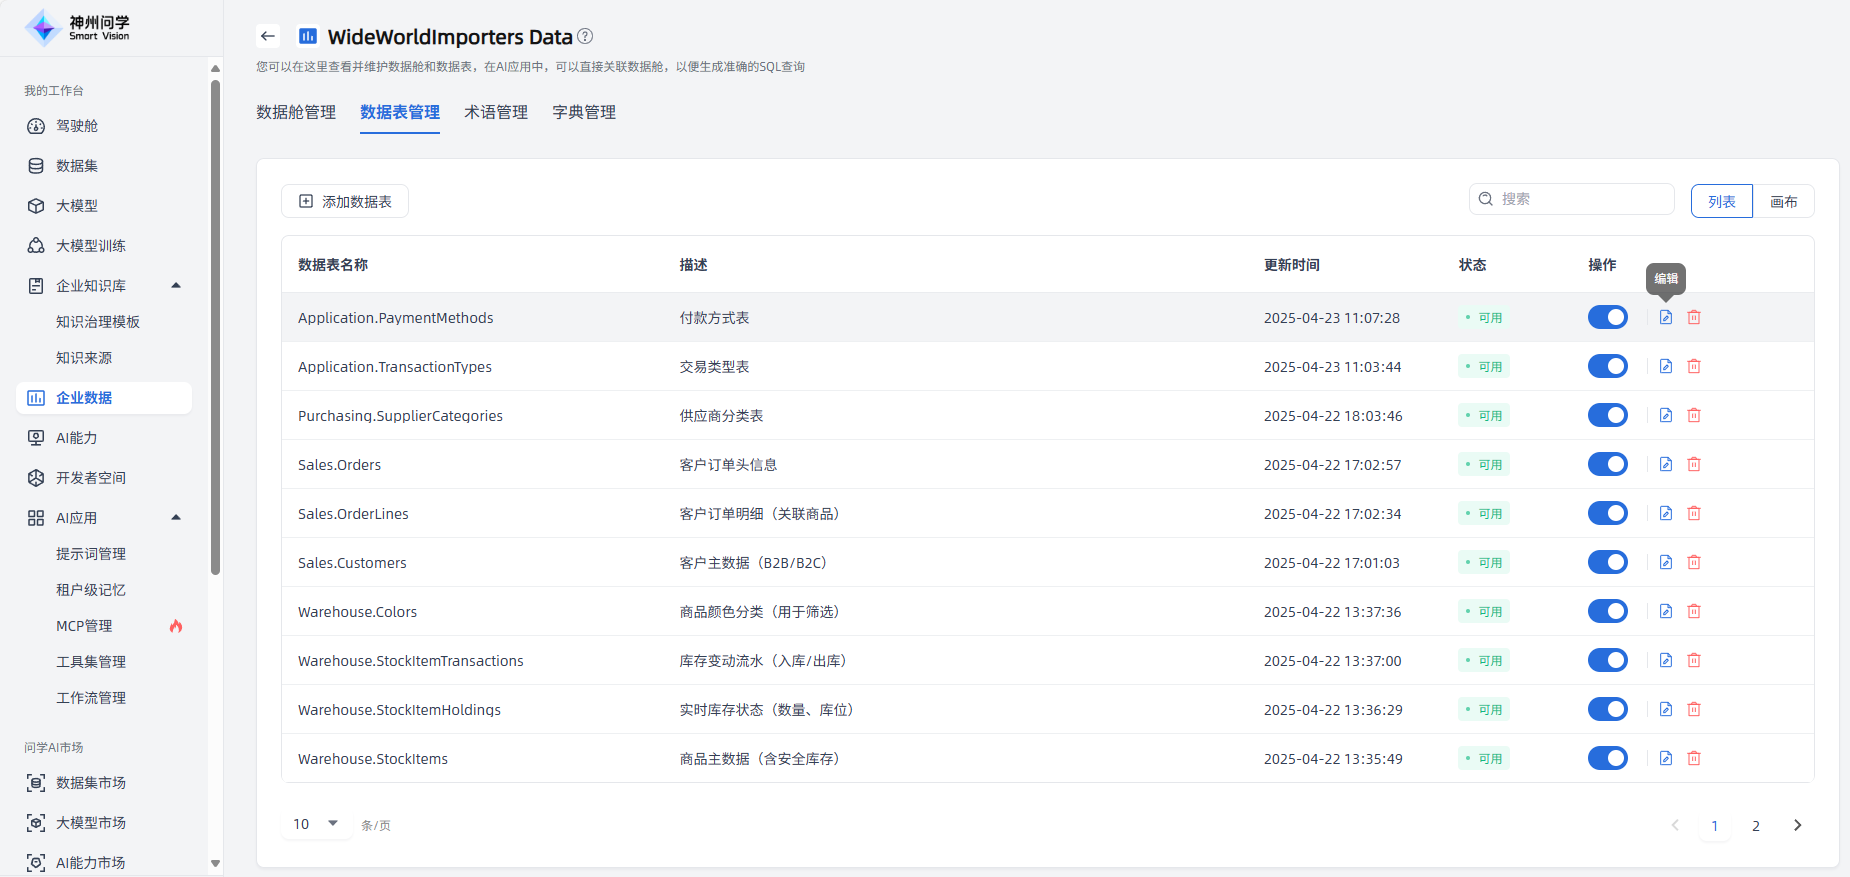This screenshot has width=1850, height=877.
Task: Disable the Purchasing.SupplierCategories switch
Action: 1608,415
